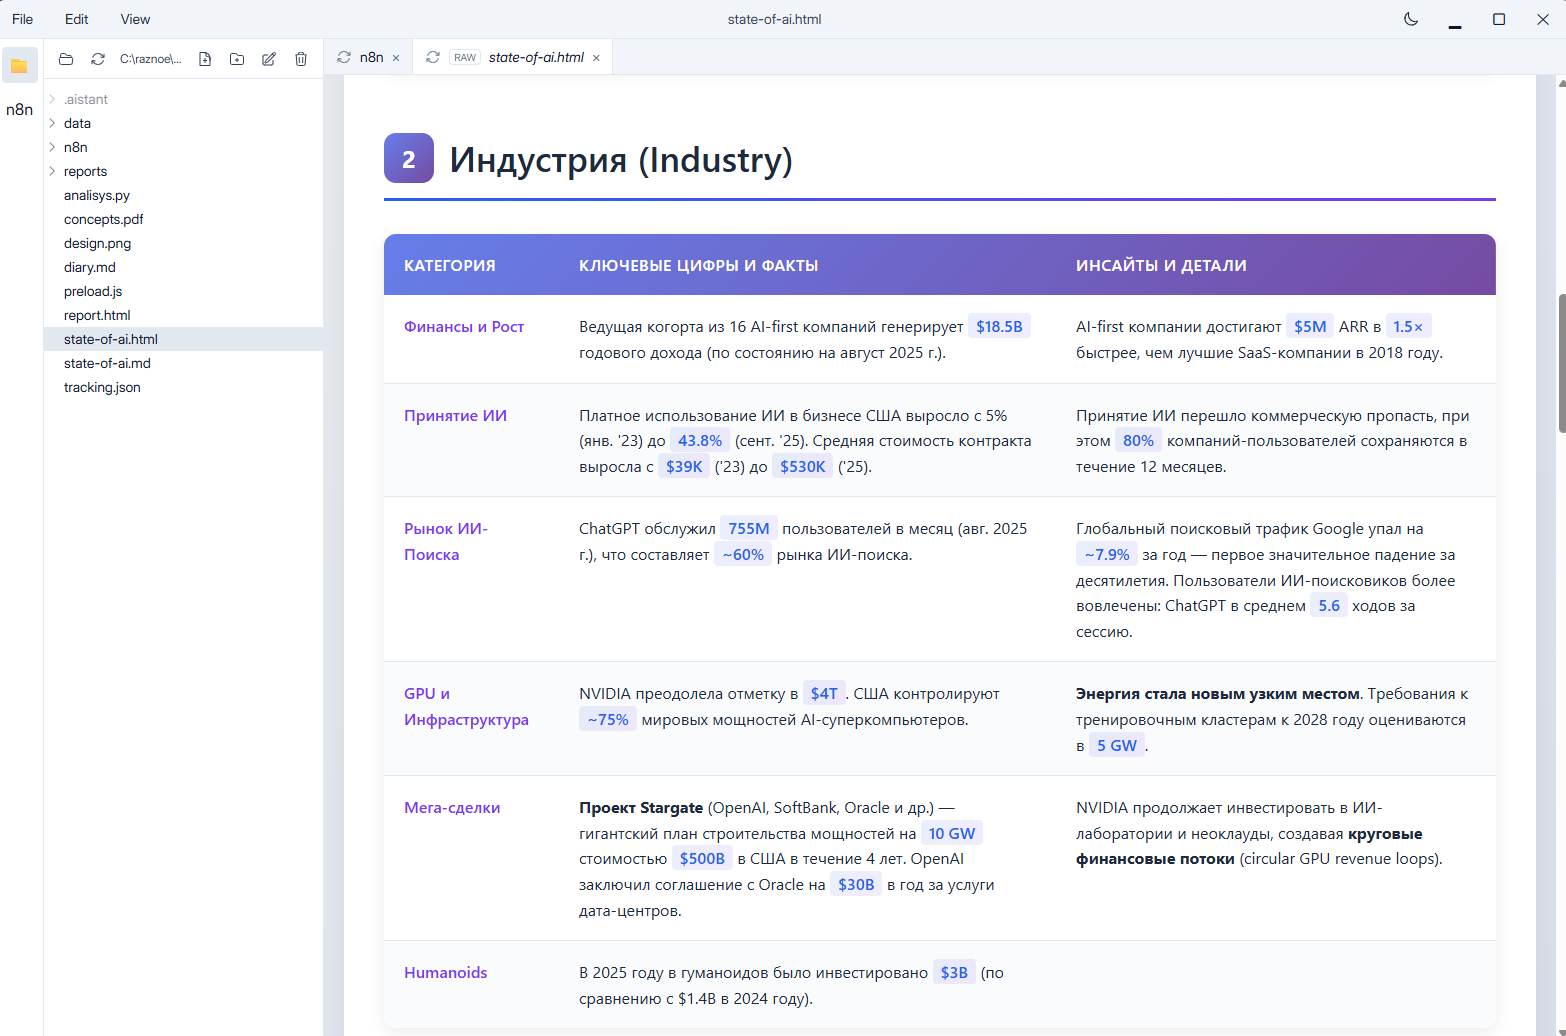Select the state-of-ai.html tab
The image size is (1566, 1036).
click(x=536, y=57)
